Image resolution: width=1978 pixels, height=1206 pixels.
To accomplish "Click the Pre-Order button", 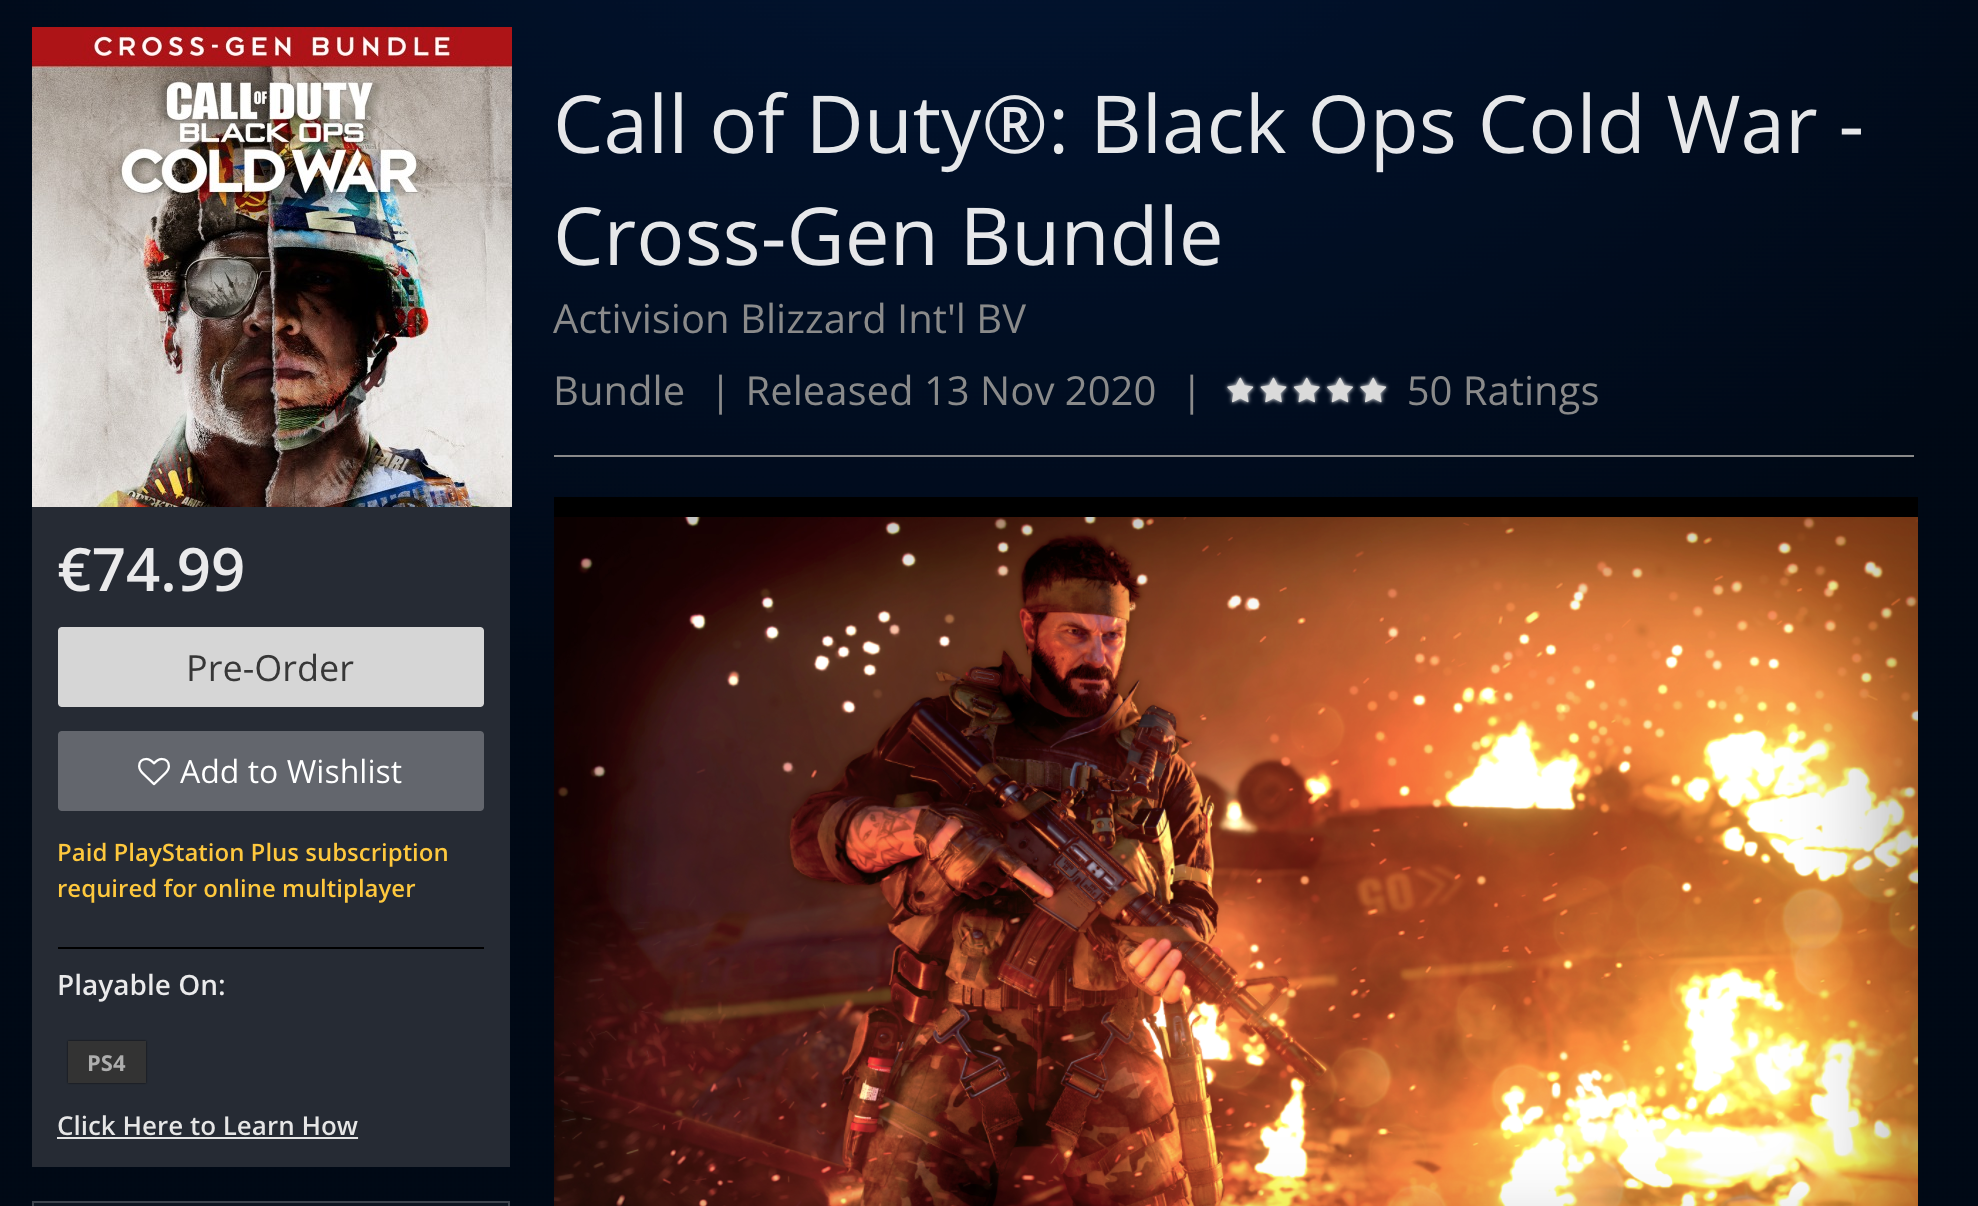I will 271,667.
